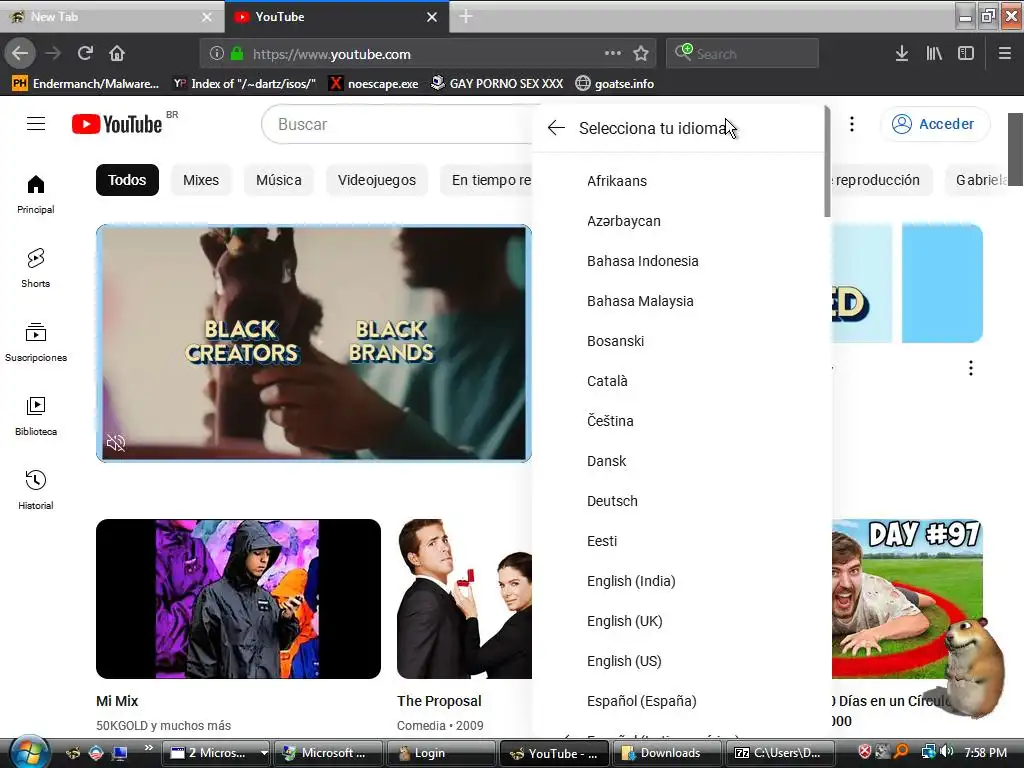Image resolution: width=1024 pixels, height=768 pixels.
Task: Open goatse.info bookmark
Action: (x=615, y=84)
